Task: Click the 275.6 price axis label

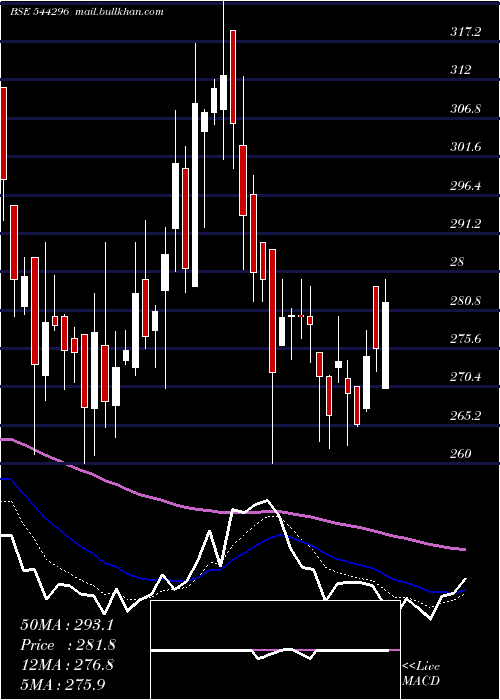Action: (465, 339)
